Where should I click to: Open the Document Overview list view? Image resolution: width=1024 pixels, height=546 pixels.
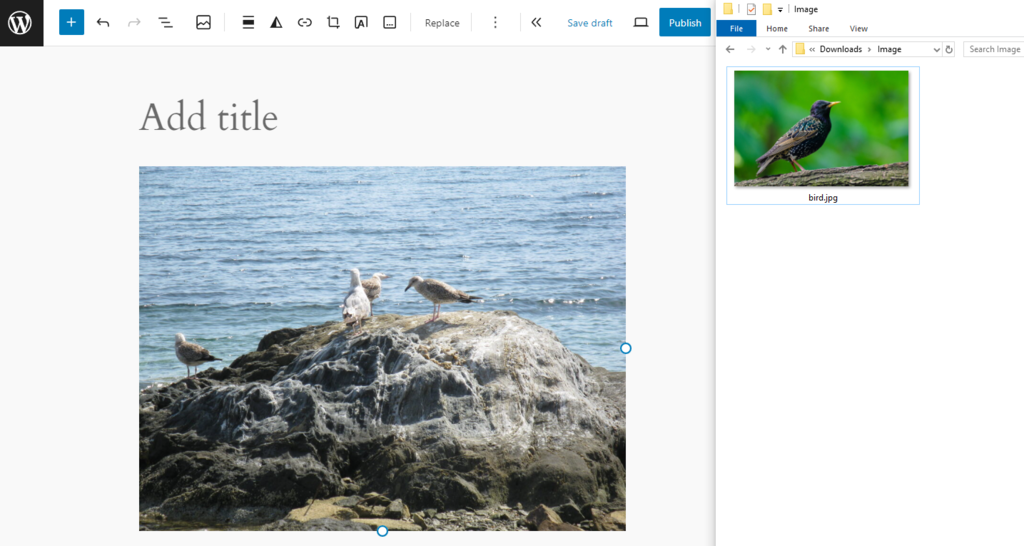166,22
